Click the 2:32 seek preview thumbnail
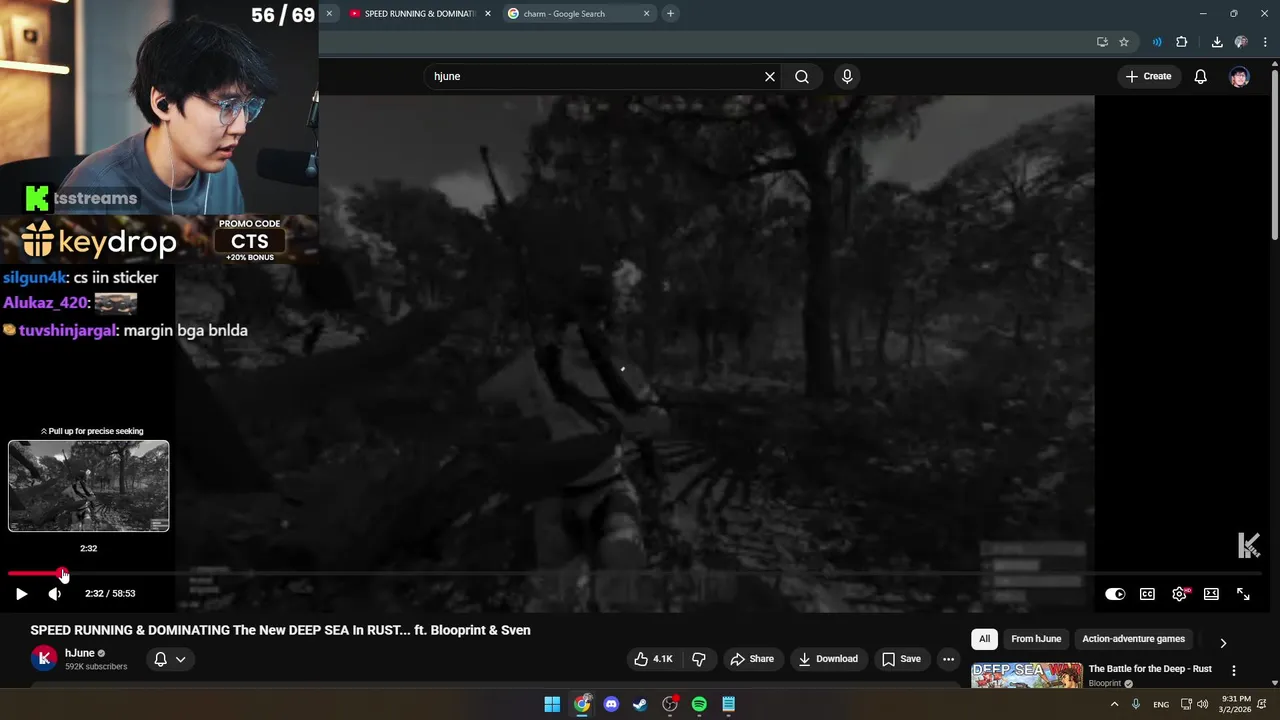Image resolution: width=1280 pixels, height=720 pixels. pos(89,486)
